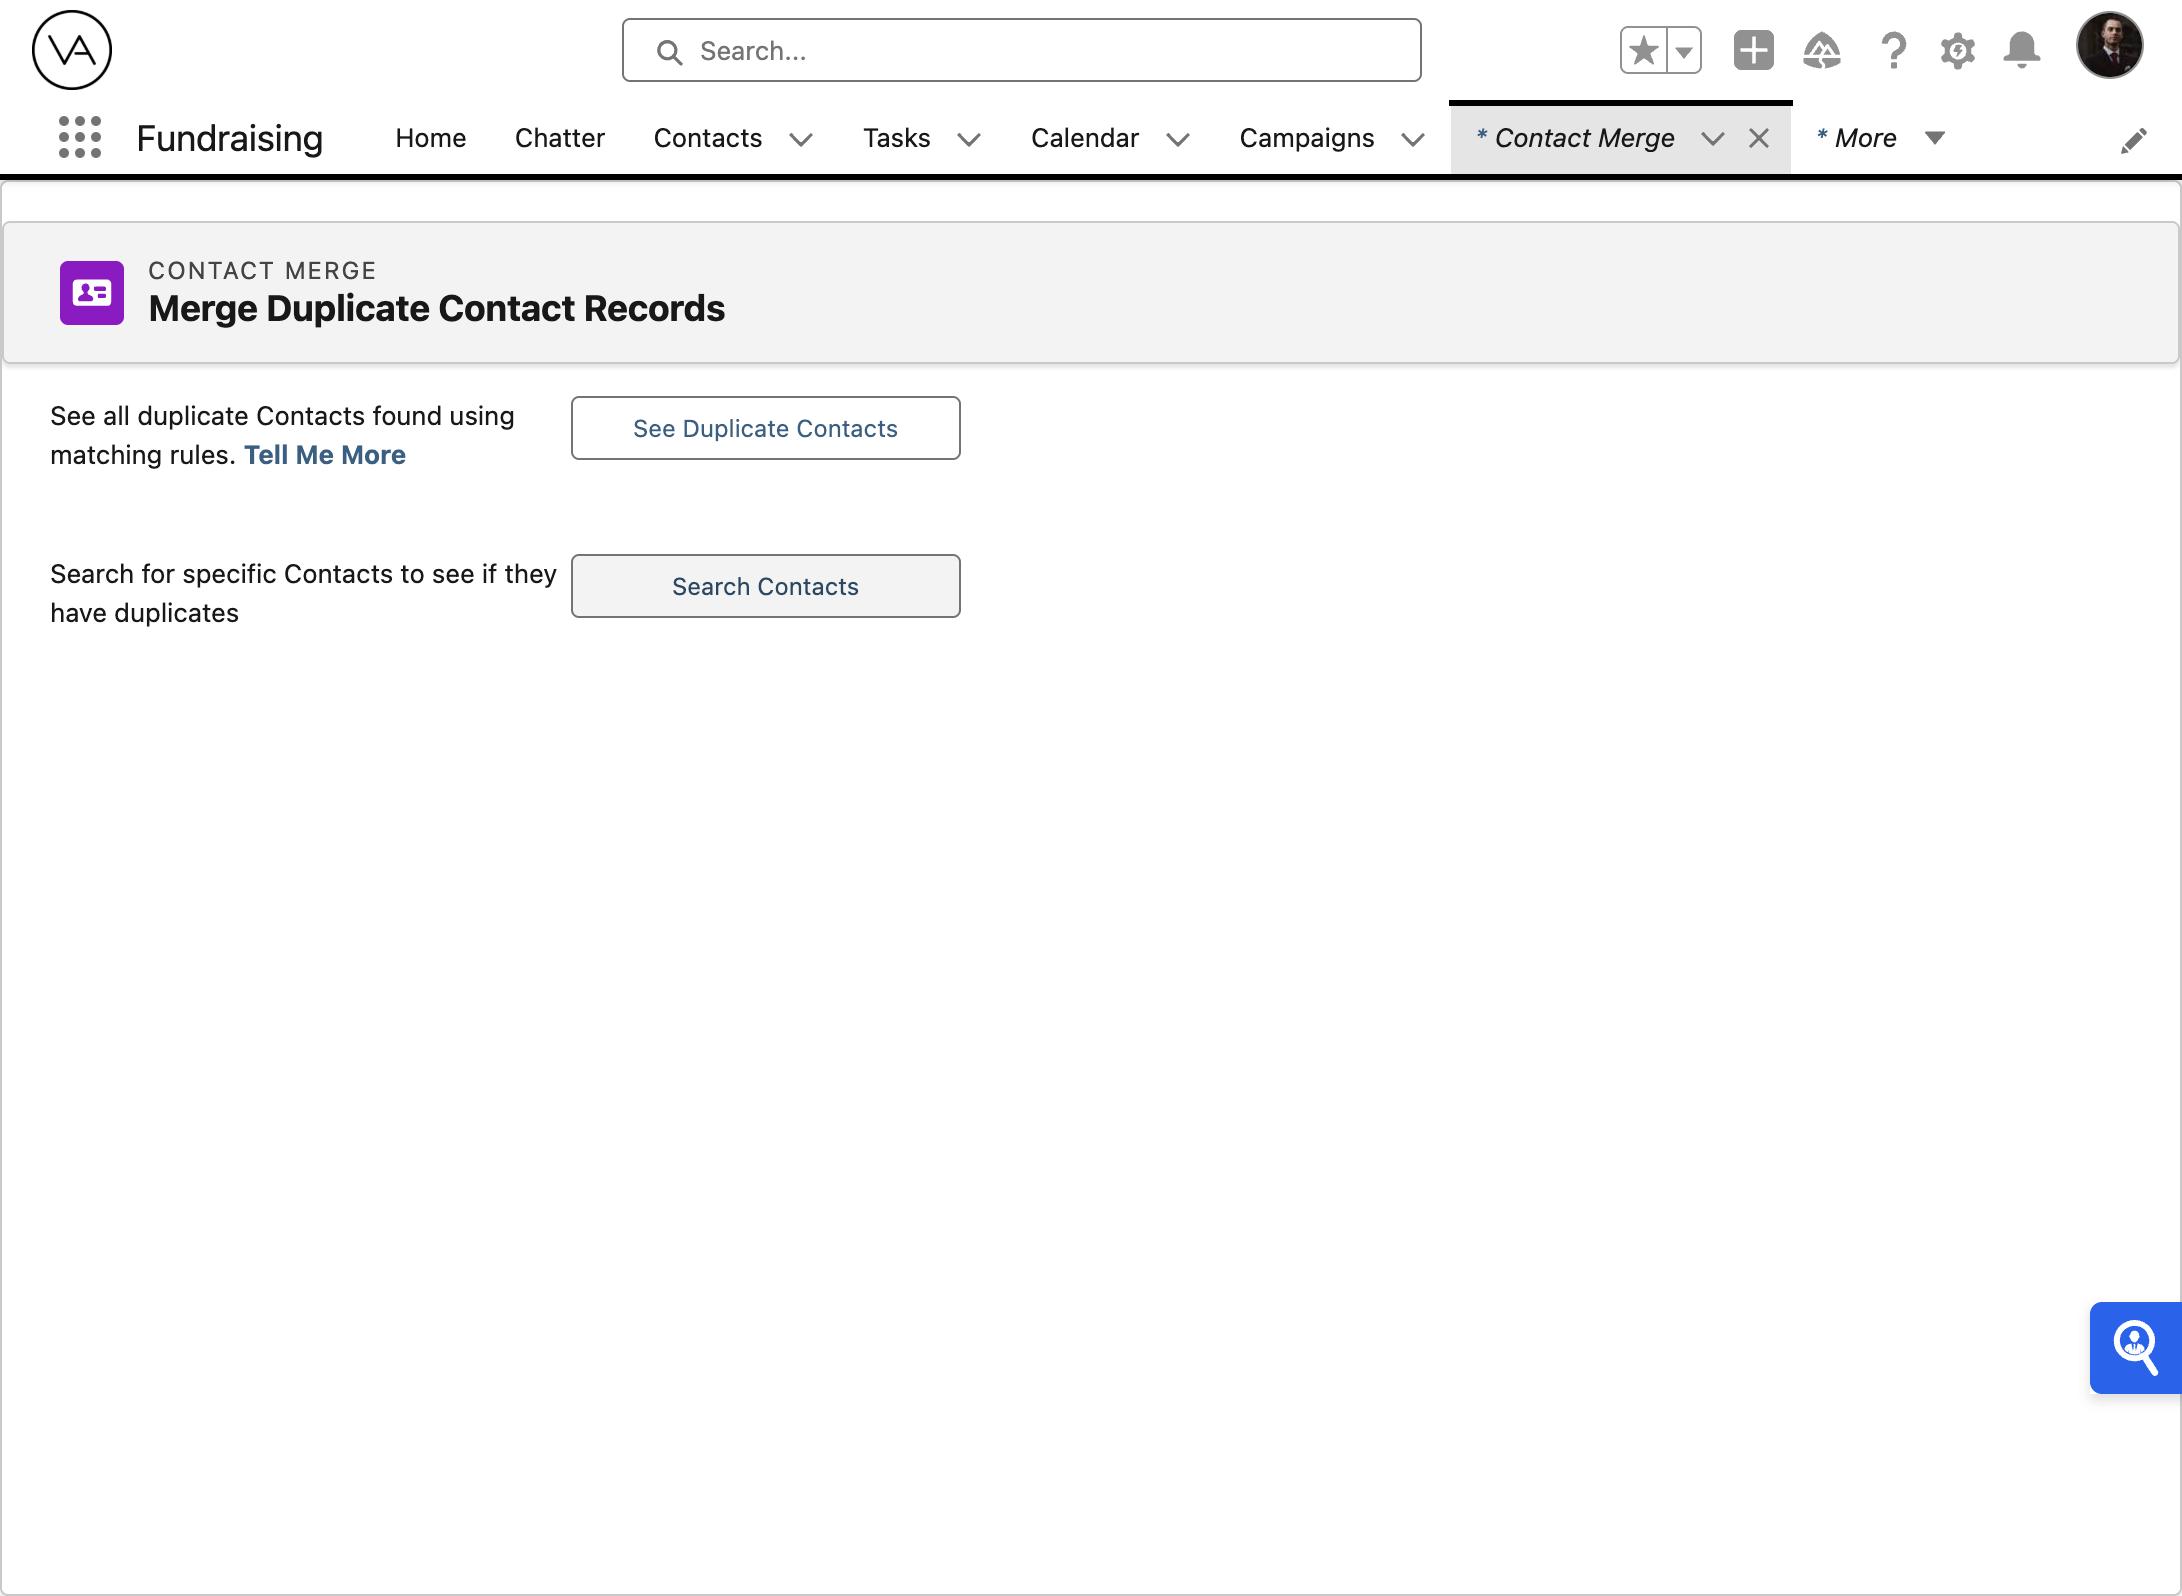Viewport: 2182px width, 1596px height.
Task: Click the VA organization logo
Action: coord(72,50)
